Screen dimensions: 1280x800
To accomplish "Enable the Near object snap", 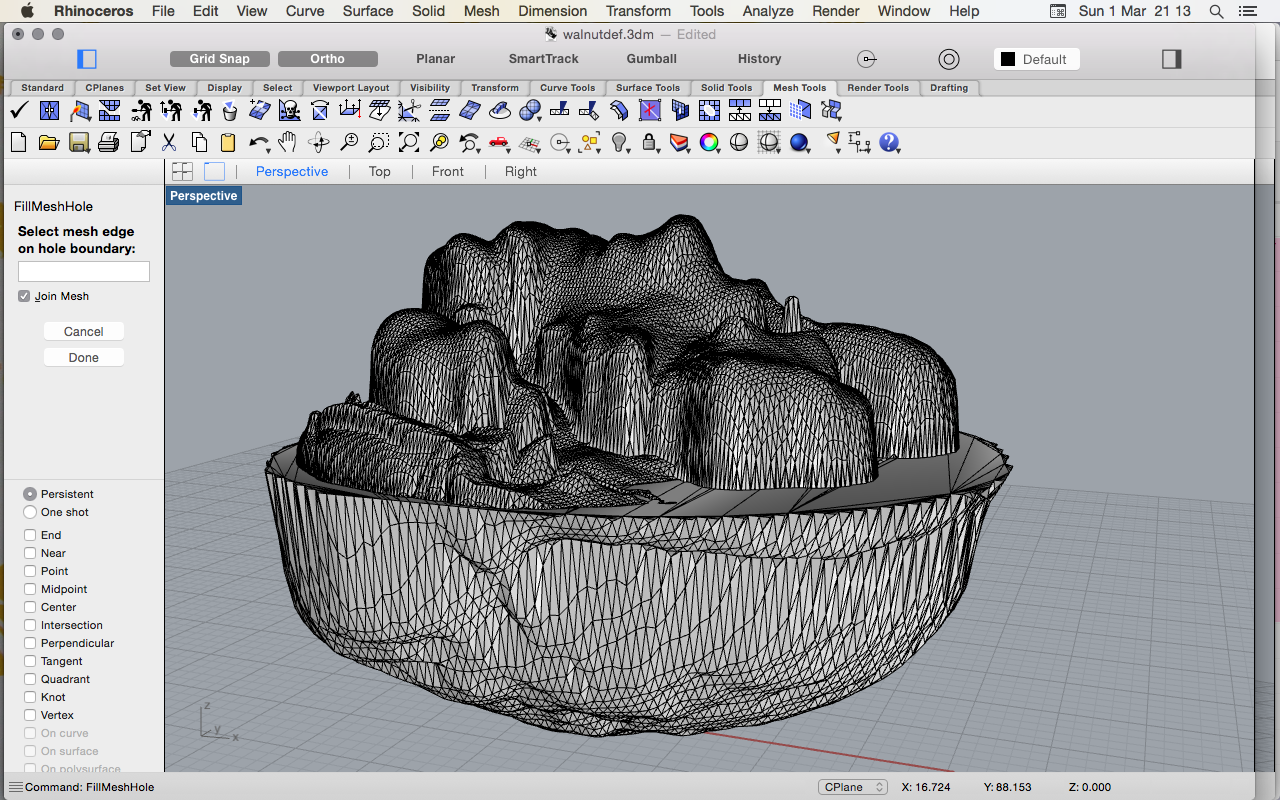I will coord(30,553).
